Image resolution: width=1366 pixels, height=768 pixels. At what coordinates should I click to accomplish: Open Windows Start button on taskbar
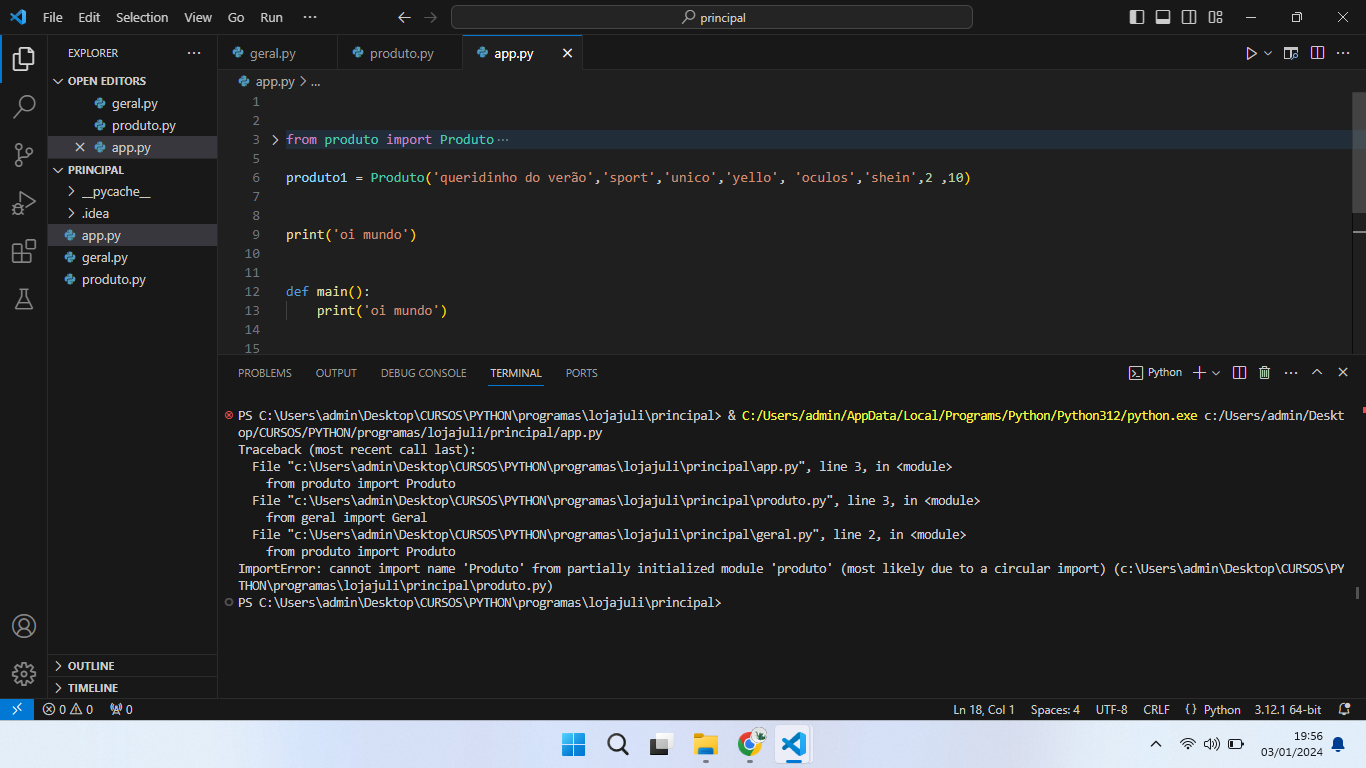coord(574,744)
